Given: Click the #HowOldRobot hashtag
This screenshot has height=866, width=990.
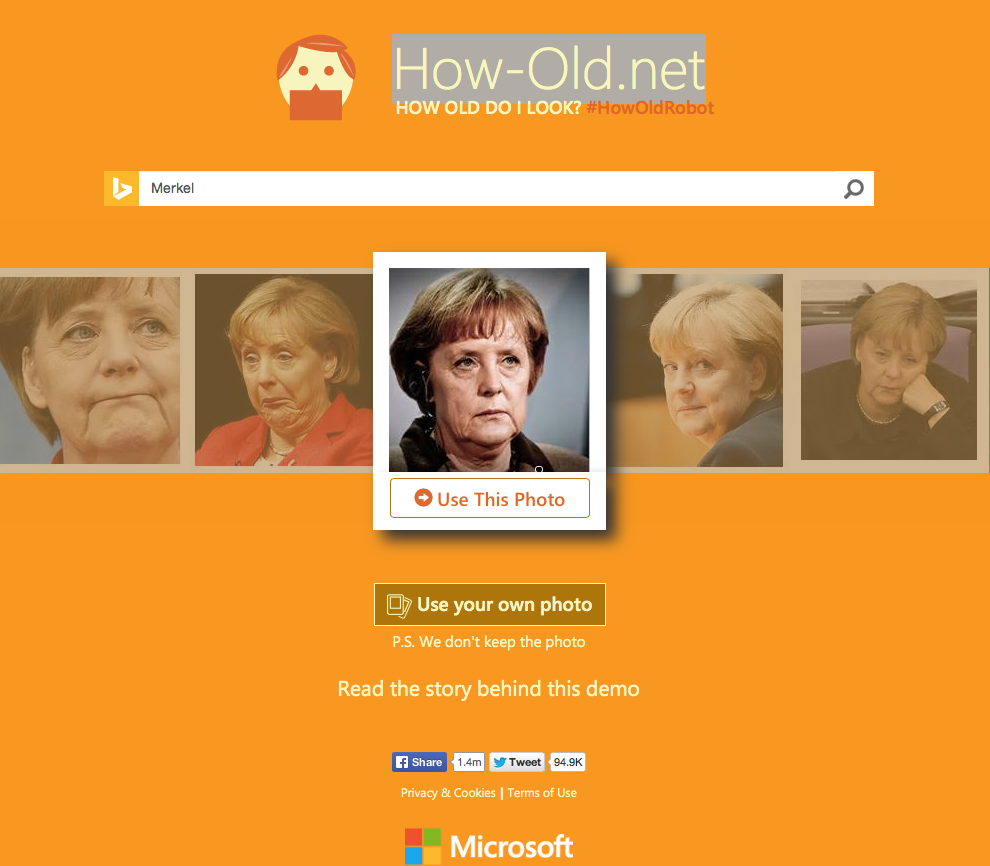Looking at the screenshot, I should tap(650, 108).
